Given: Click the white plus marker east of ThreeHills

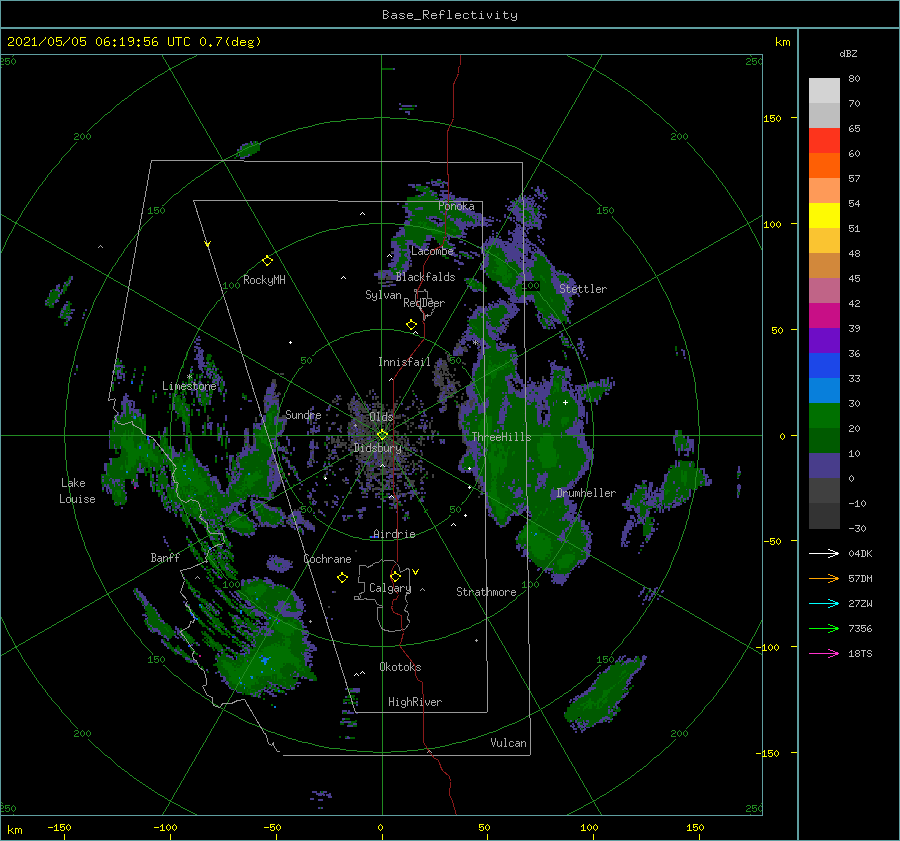Looking at the screenshot, I should click(565, 402).
